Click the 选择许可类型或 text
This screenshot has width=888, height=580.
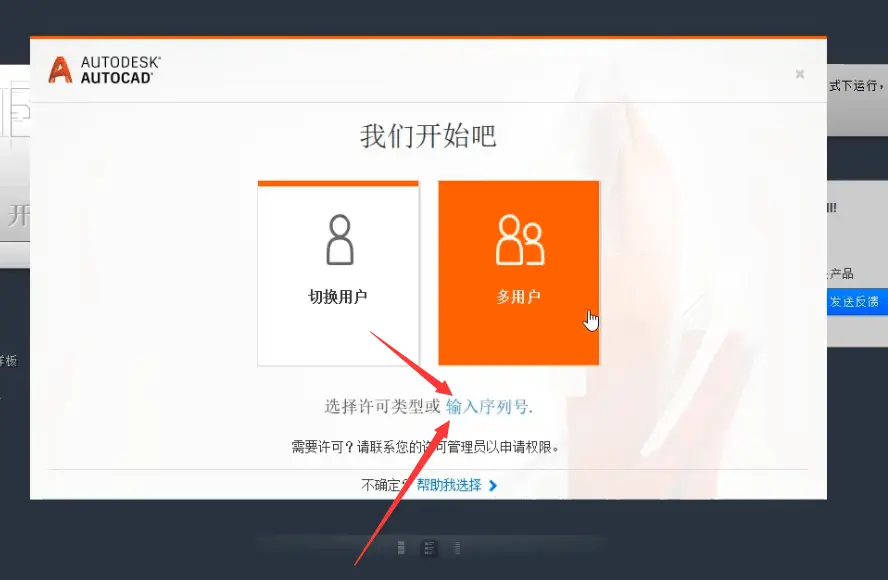382,407
